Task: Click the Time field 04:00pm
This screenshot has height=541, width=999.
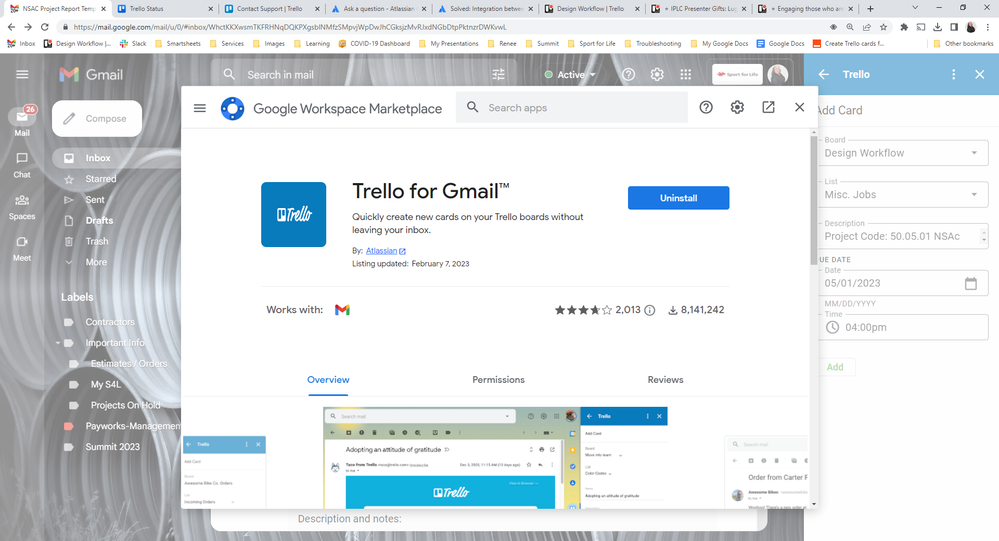Action: click(x=903, y=327)
